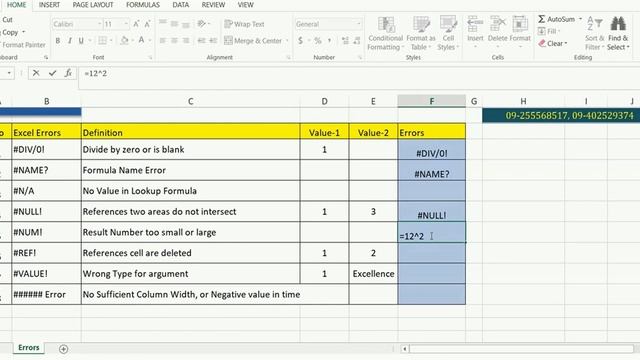Open the Fill dropdown in Editing
640x360 pixels.
pos(549,31)
